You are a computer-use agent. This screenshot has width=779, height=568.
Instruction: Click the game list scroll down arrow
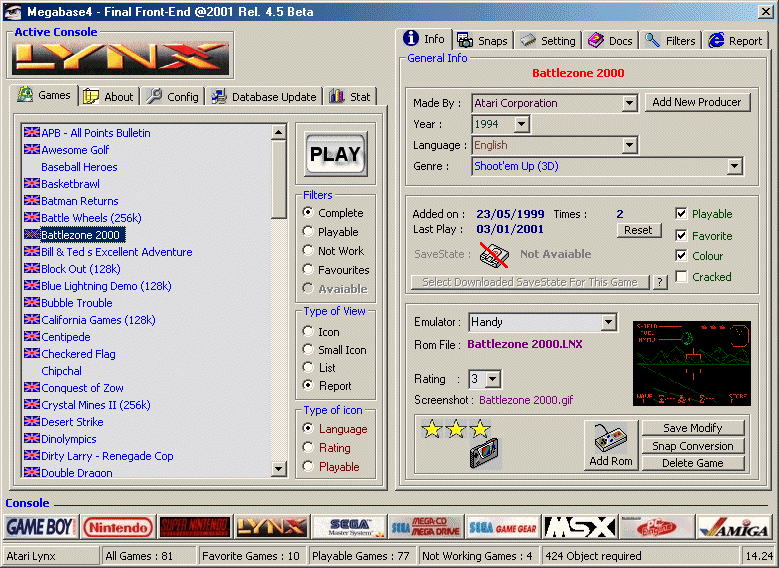pos(278,468)
